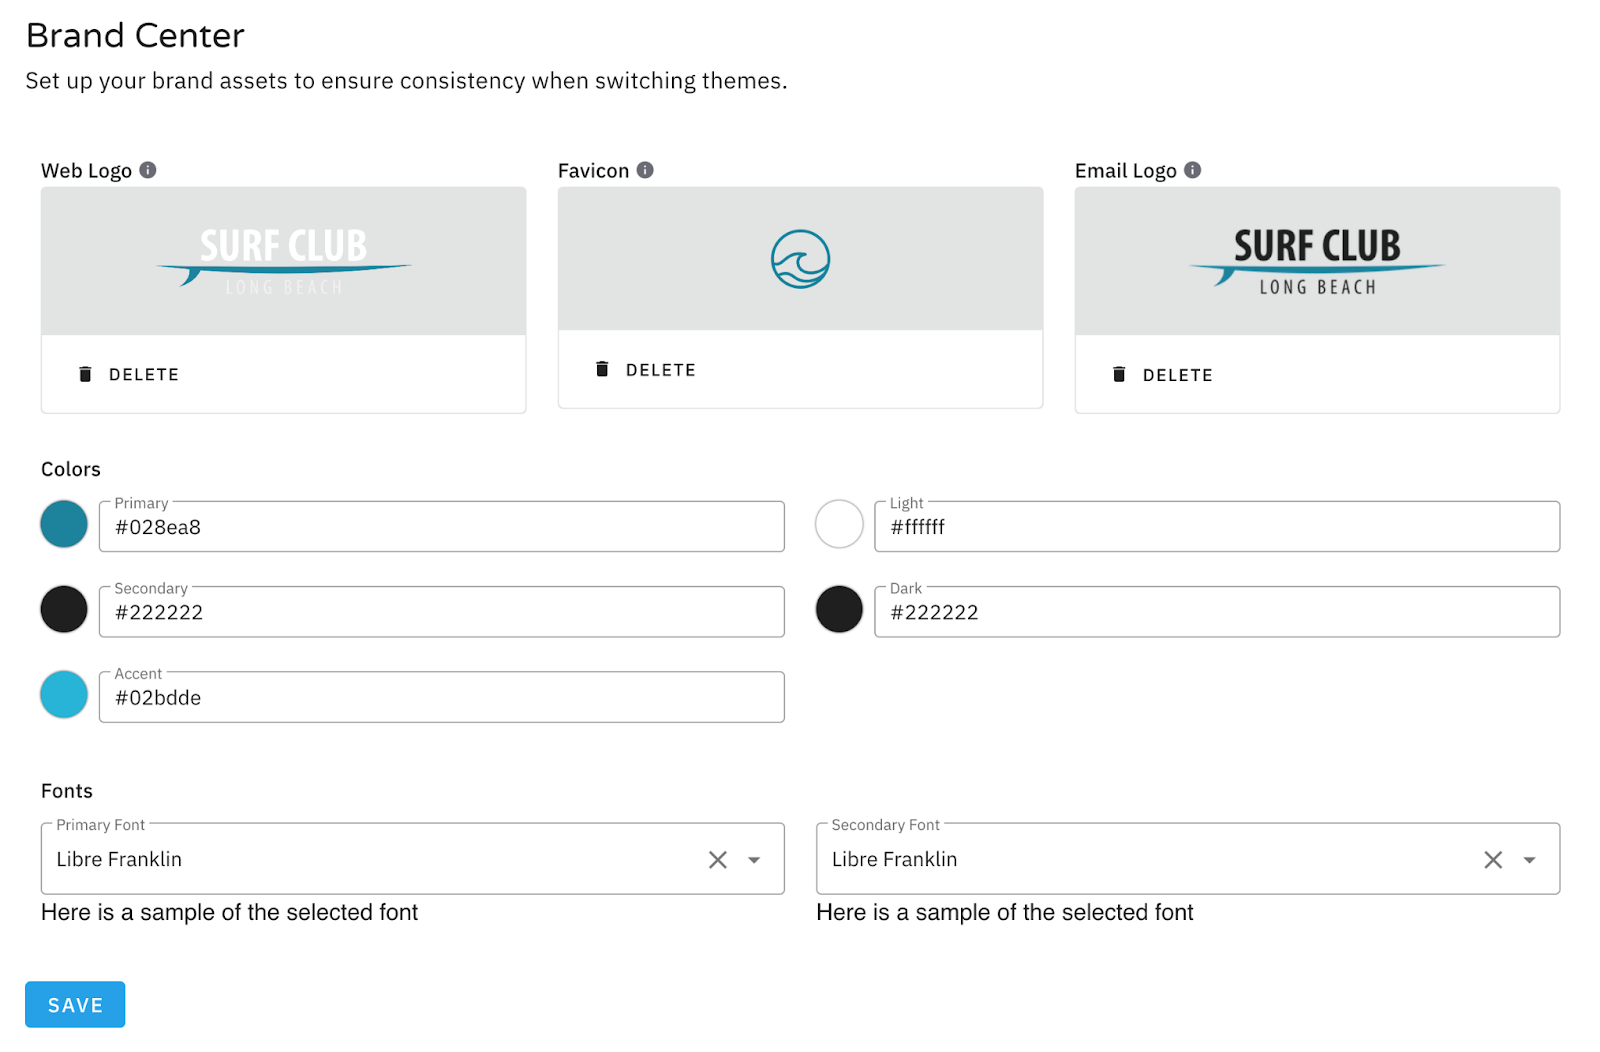Expand the Primary Font dropdown arrow
Image resolution: width=1600 pixels, height=1052 pixels.
(x=754, y=860)
